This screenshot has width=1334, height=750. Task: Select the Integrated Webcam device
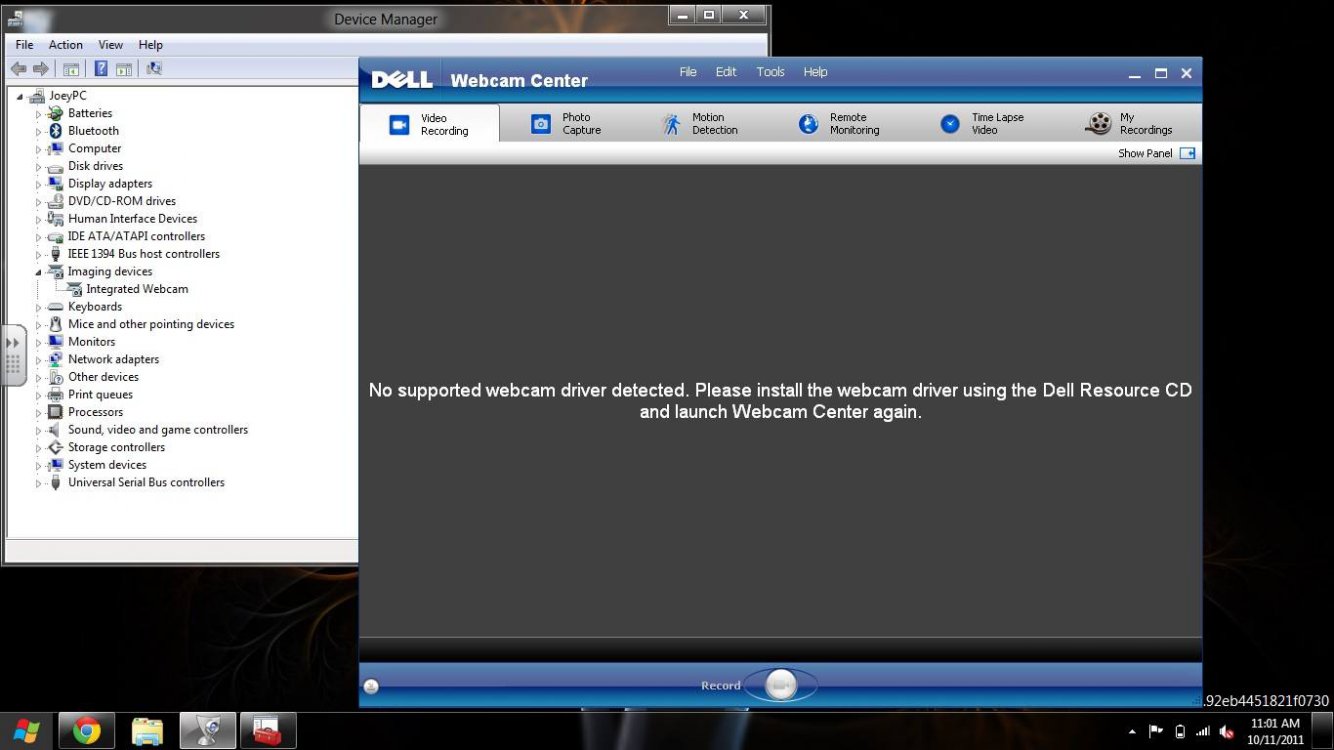pos(136,289)
